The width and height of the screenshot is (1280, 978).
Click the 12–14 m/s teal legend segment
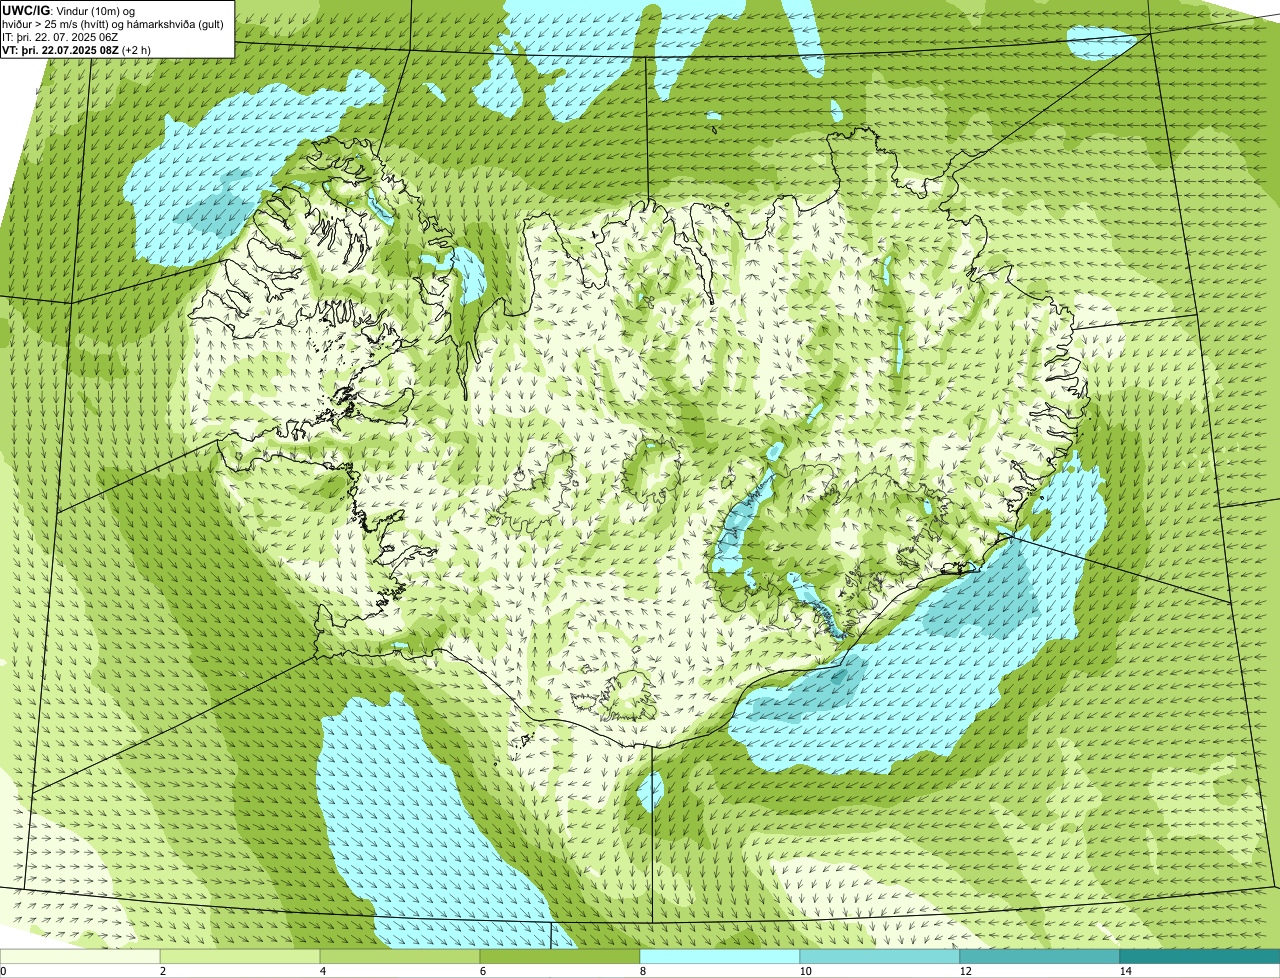point(1040,956)
